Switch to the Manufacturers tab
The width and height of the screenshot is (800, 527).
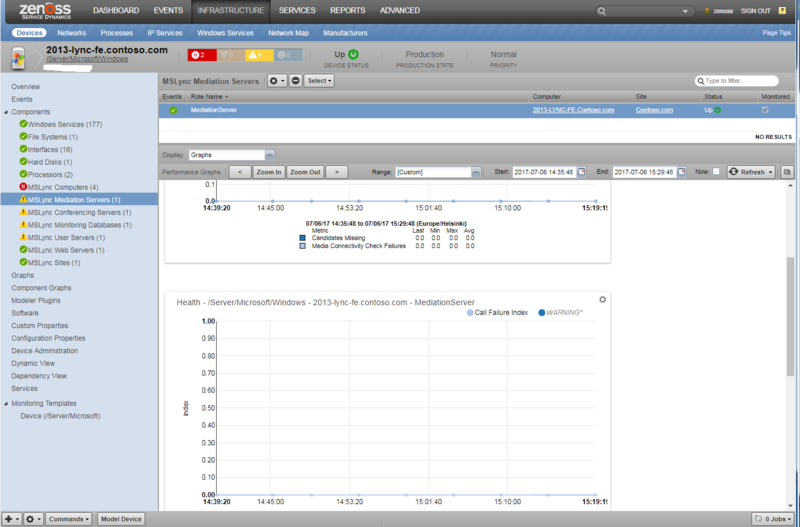click(x=345, y=33)
